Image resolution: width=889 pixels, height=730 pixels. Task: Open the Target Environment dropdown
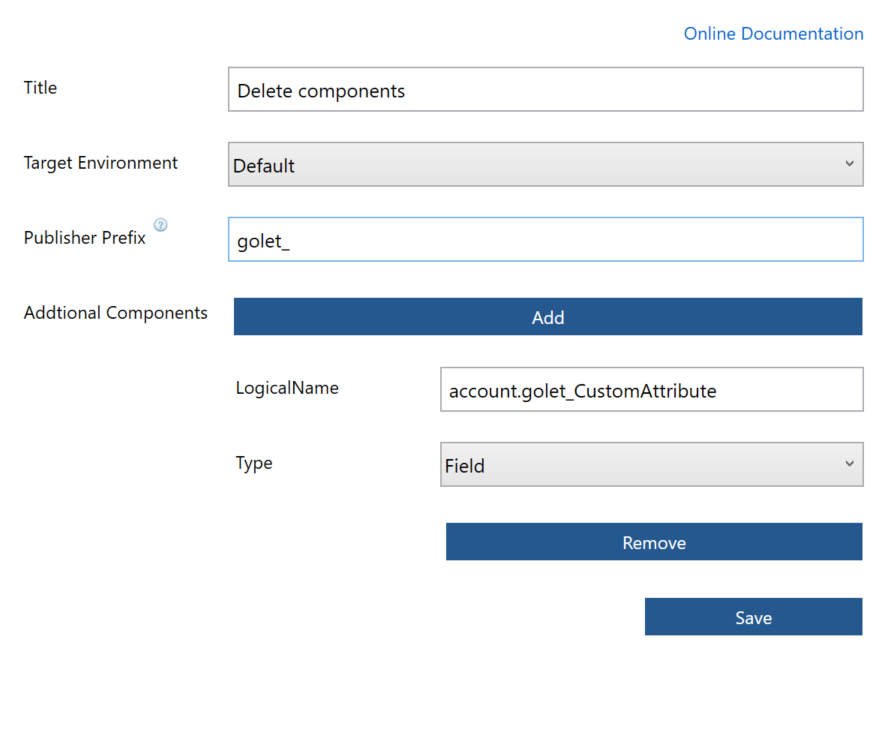coord(545,165)
